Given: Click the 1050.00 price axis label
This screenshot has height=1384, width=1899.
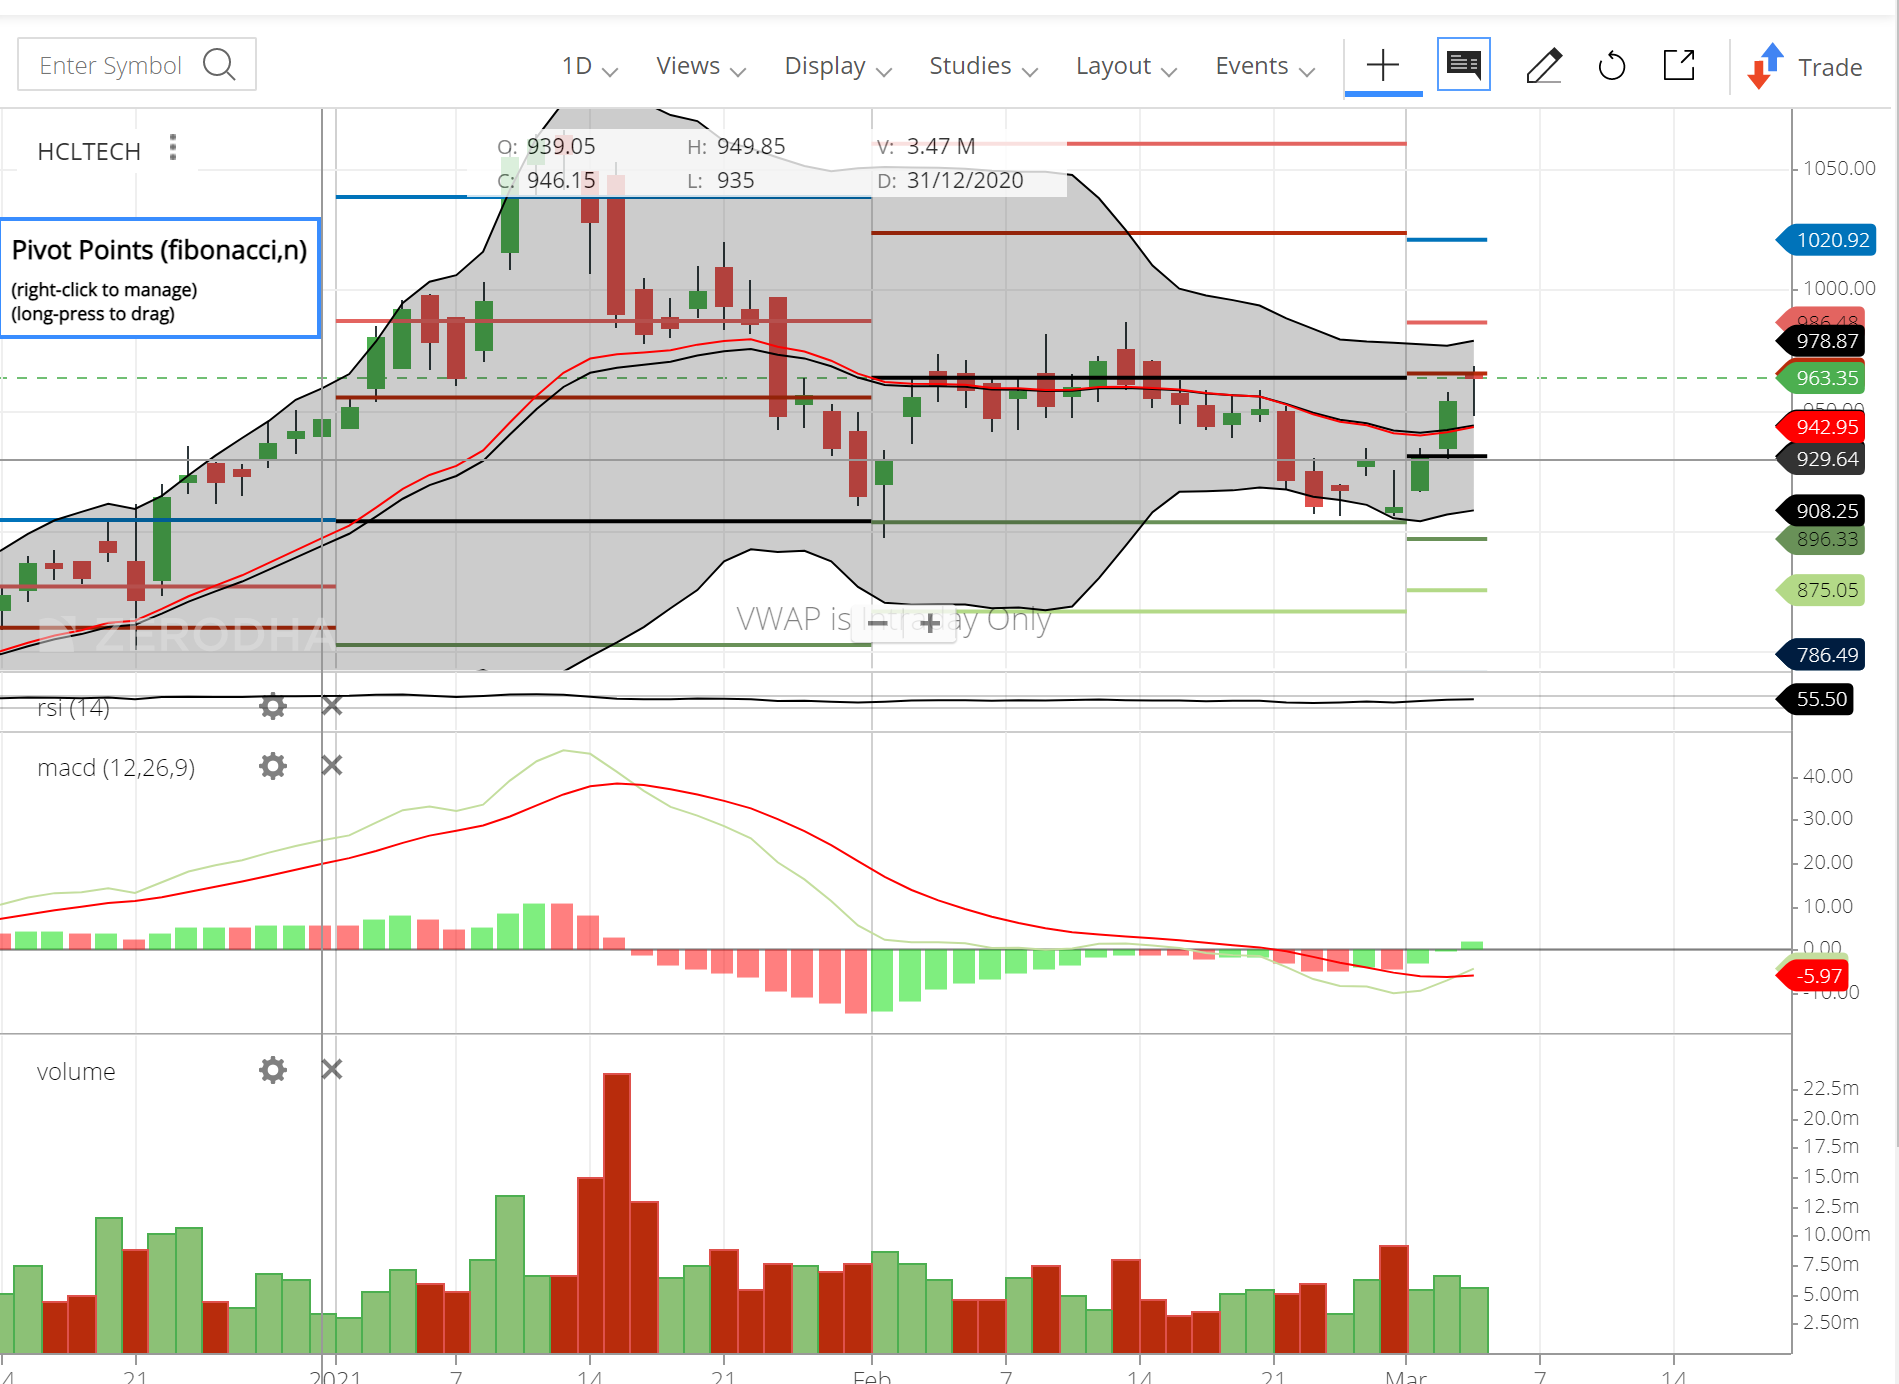Looking at the screenshot, I should click(x=1839, y=168).
